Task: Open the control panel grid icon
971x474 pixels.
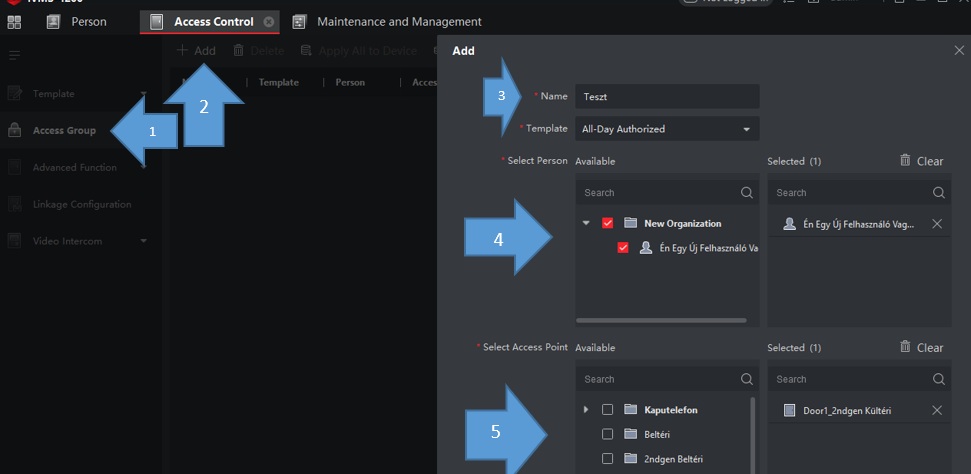Action: pos(14,22)
